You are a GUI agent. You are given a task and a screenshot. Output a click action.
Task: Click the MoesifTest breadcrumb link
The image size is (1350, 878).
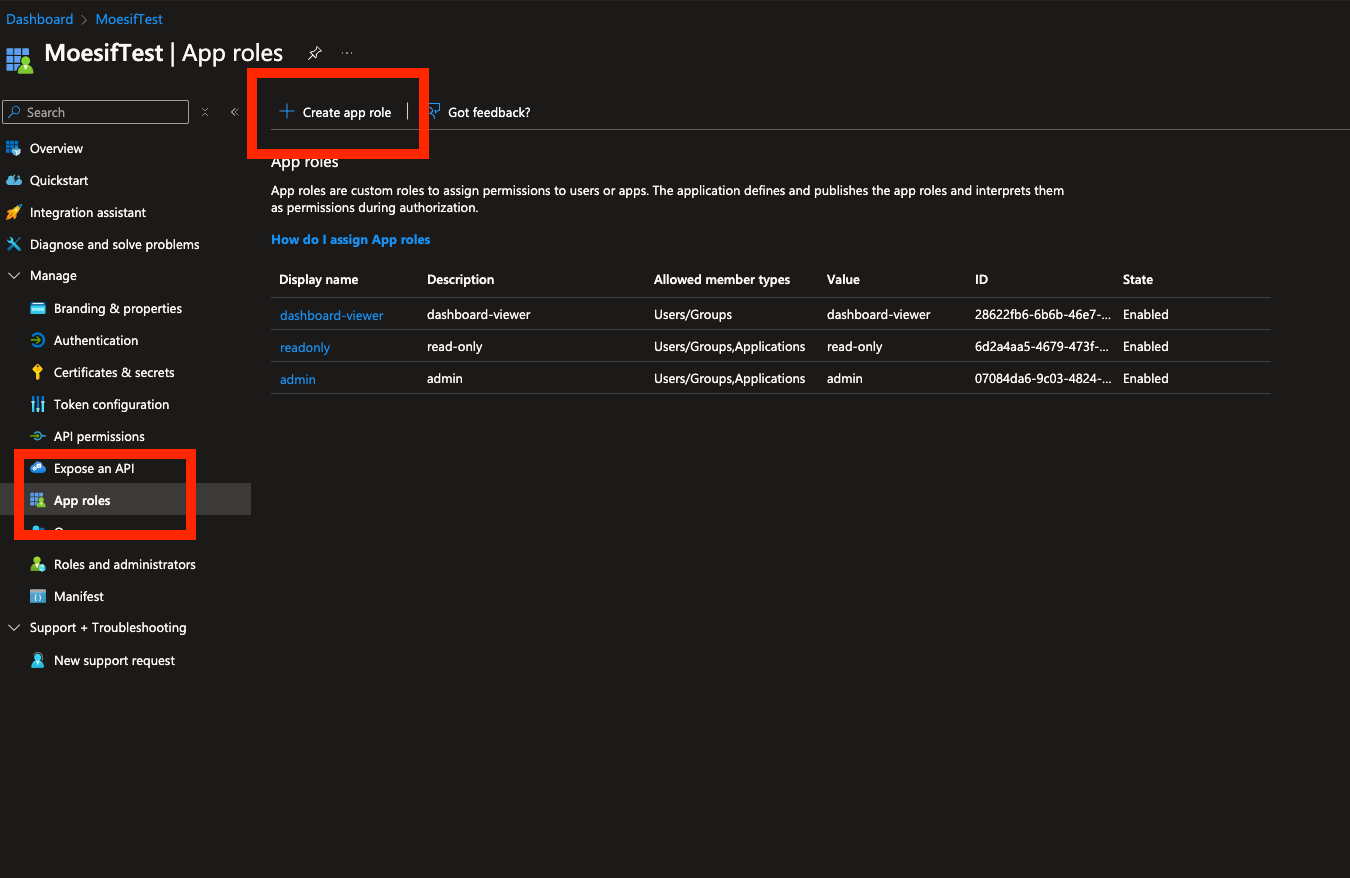(129, 19)
